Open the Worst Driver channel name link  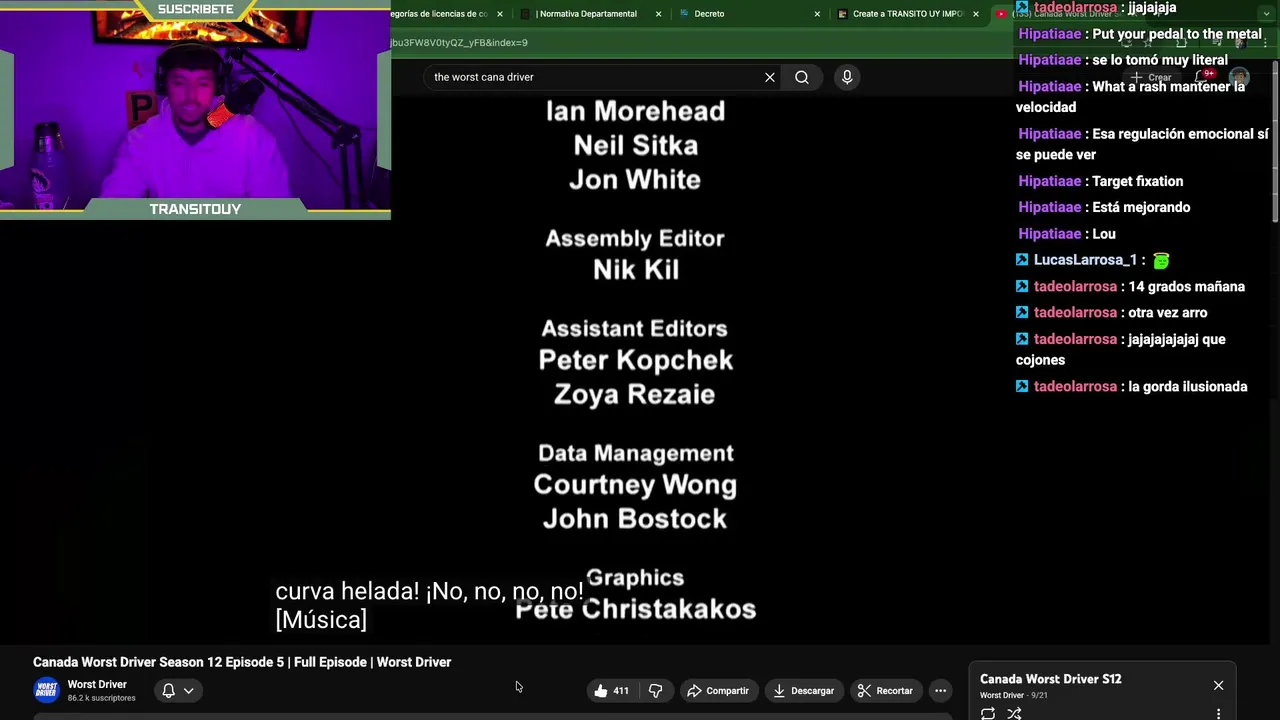97,684
